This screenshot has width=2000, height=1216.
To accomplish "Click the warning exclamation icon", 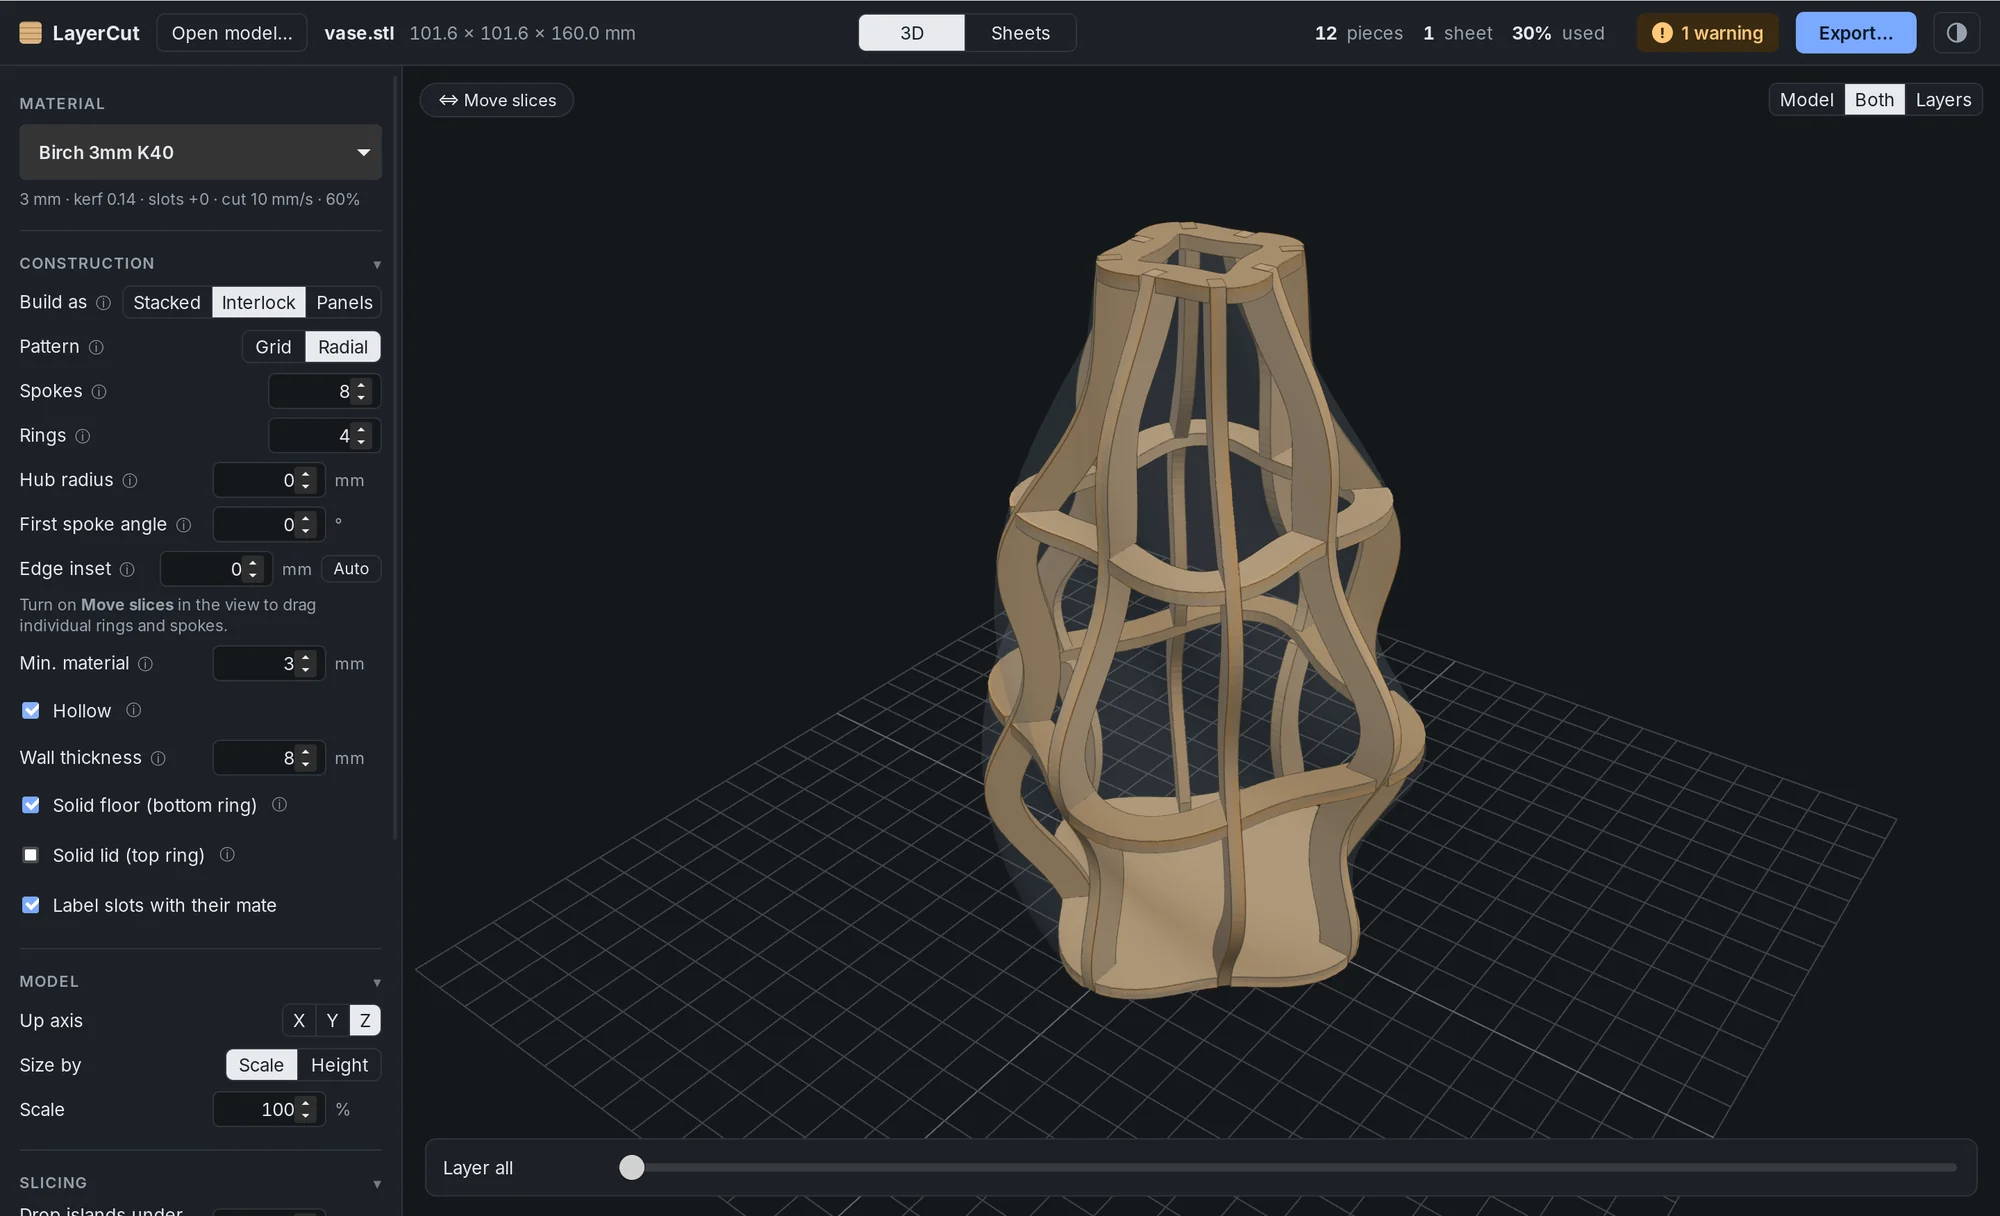I will point(1662,33).
